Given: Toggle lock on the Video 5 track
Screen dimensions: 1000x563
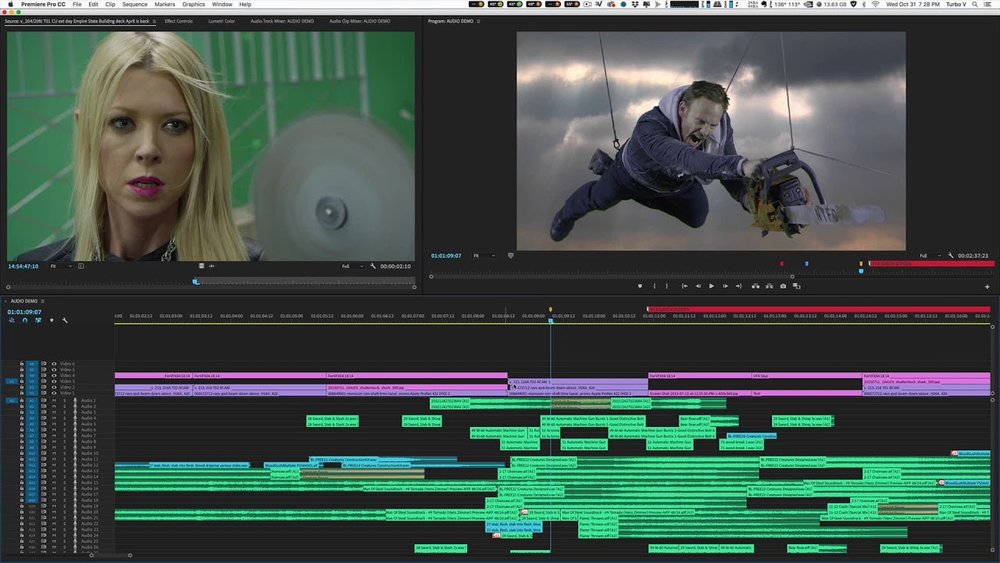Looking at the screenshot, I should pos(22,369).
